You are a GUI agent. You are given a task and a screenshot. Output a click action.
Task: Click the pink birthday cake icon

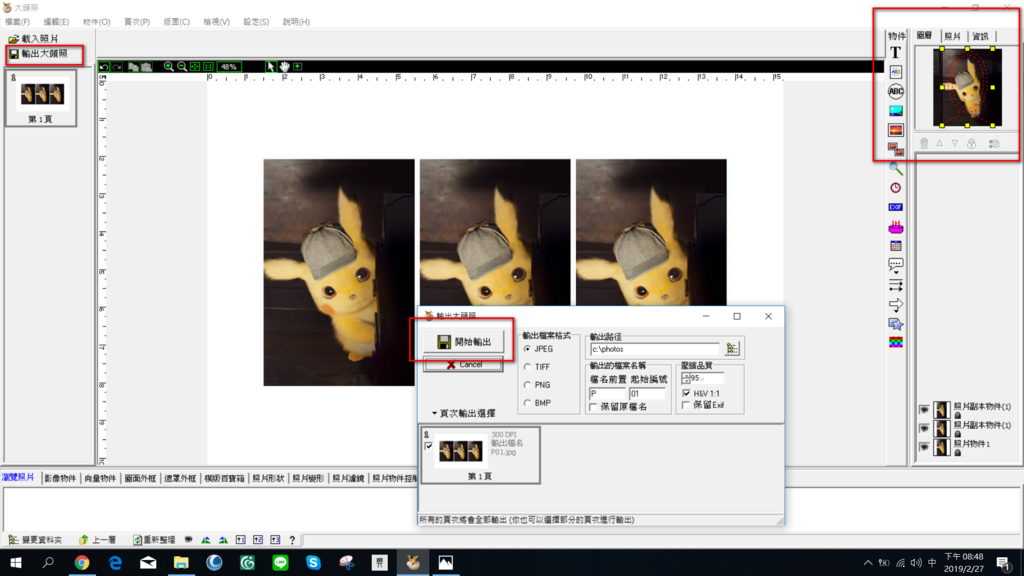[895, 227]
